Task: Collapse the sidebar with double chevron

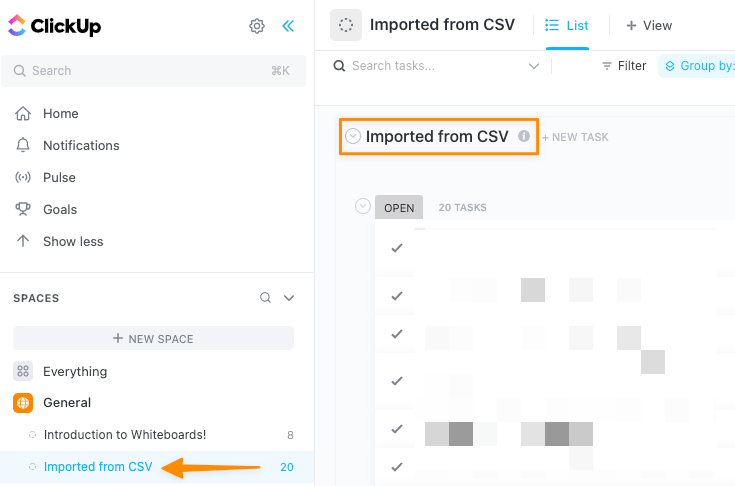Action: 288,26
